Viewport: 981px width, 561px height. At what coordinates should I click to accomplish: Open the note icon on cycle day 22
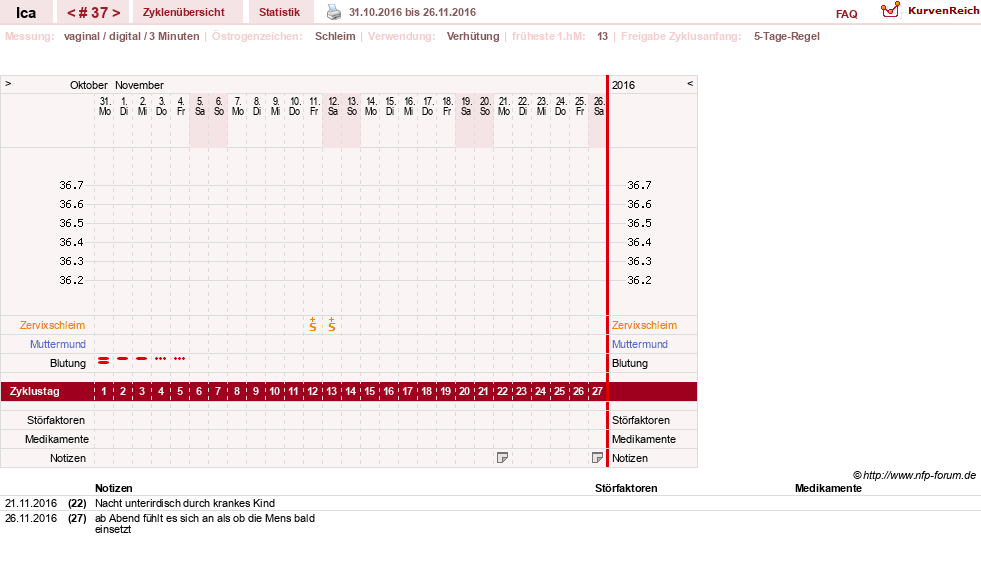coord(502,458)
